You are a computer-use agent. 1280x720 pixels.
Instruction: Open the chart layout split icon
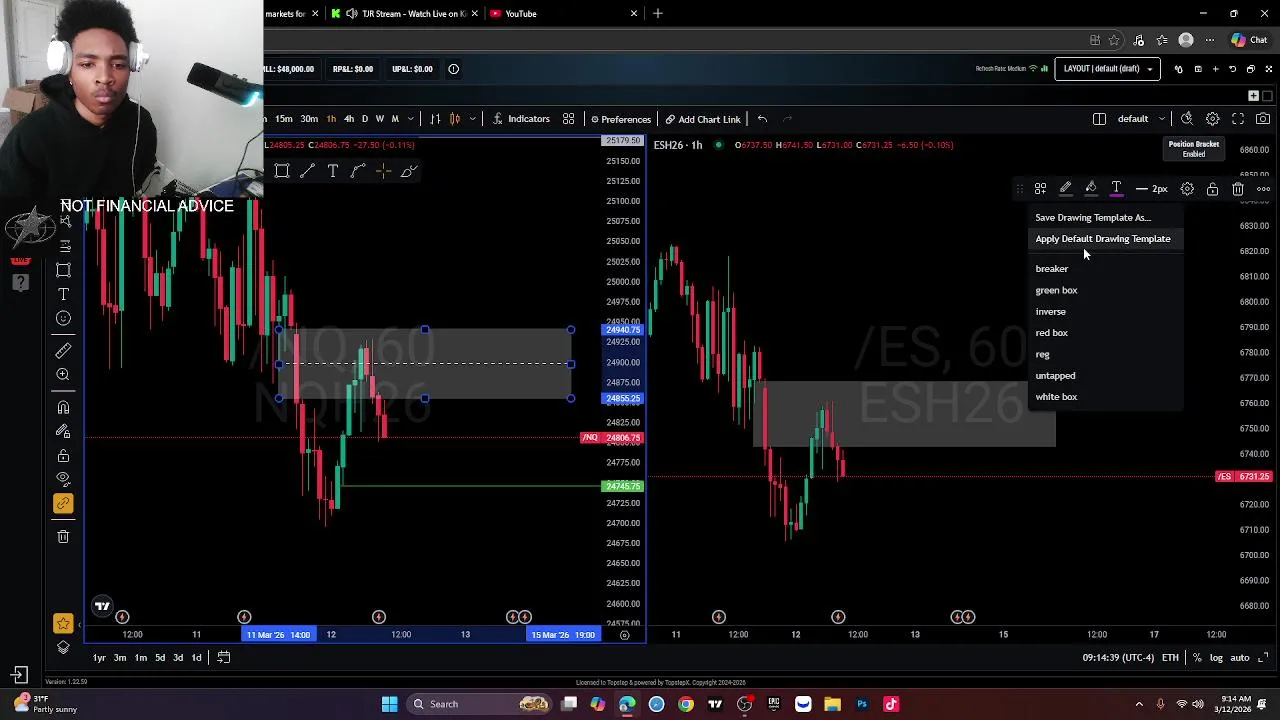click(1099, 119)
